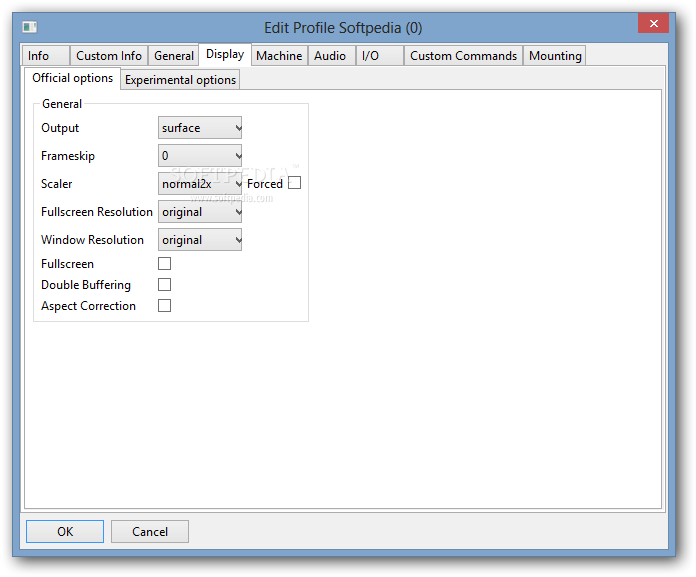Expand the Frameskip dropdown
Viewport: 696px width, 577px height.
click(x=200, y=156)
